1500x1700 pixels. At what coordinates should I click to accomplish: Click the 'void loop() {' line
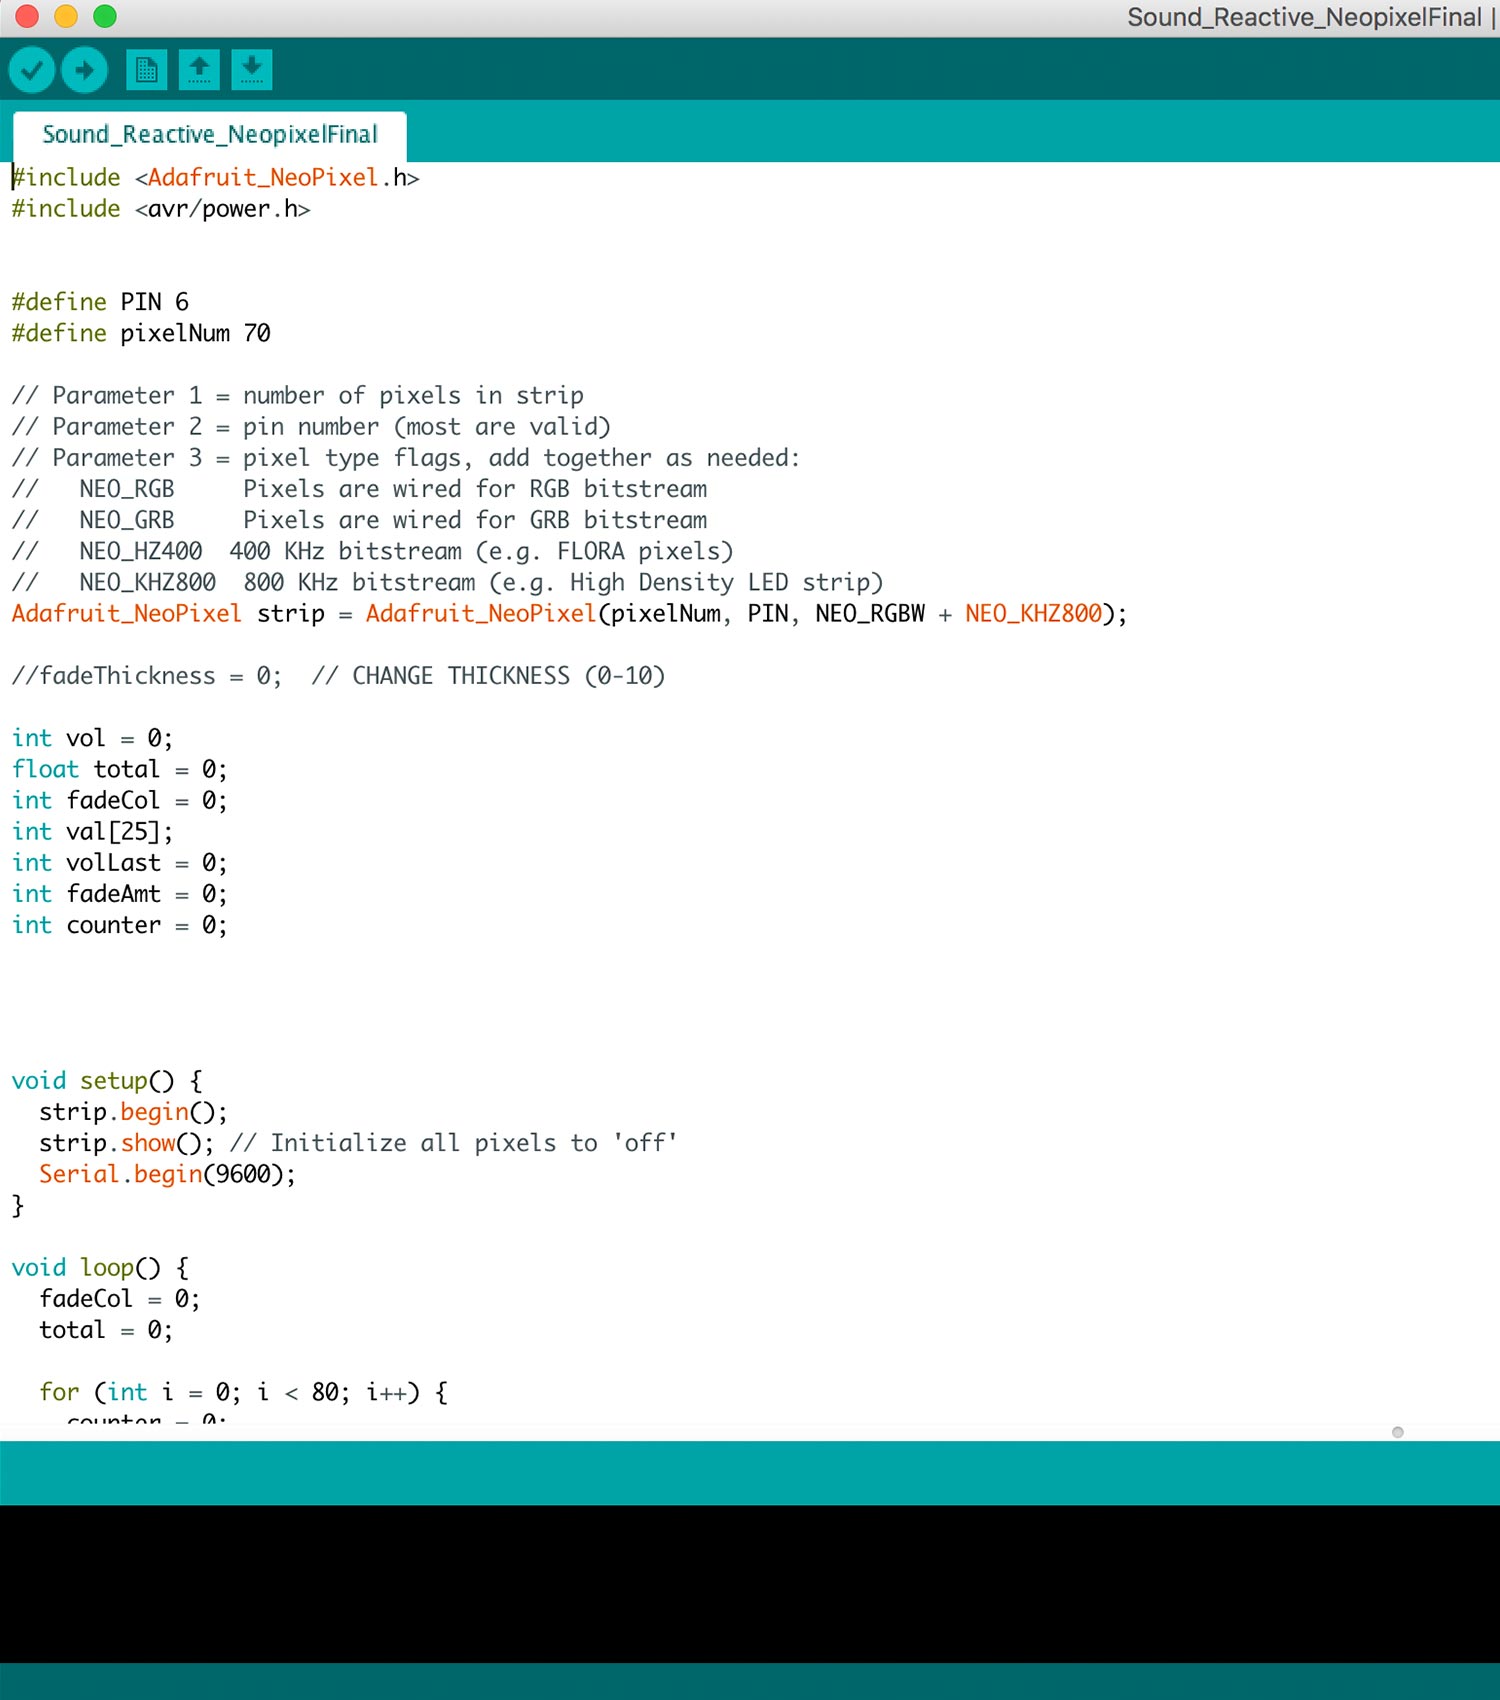(100, 1267)
